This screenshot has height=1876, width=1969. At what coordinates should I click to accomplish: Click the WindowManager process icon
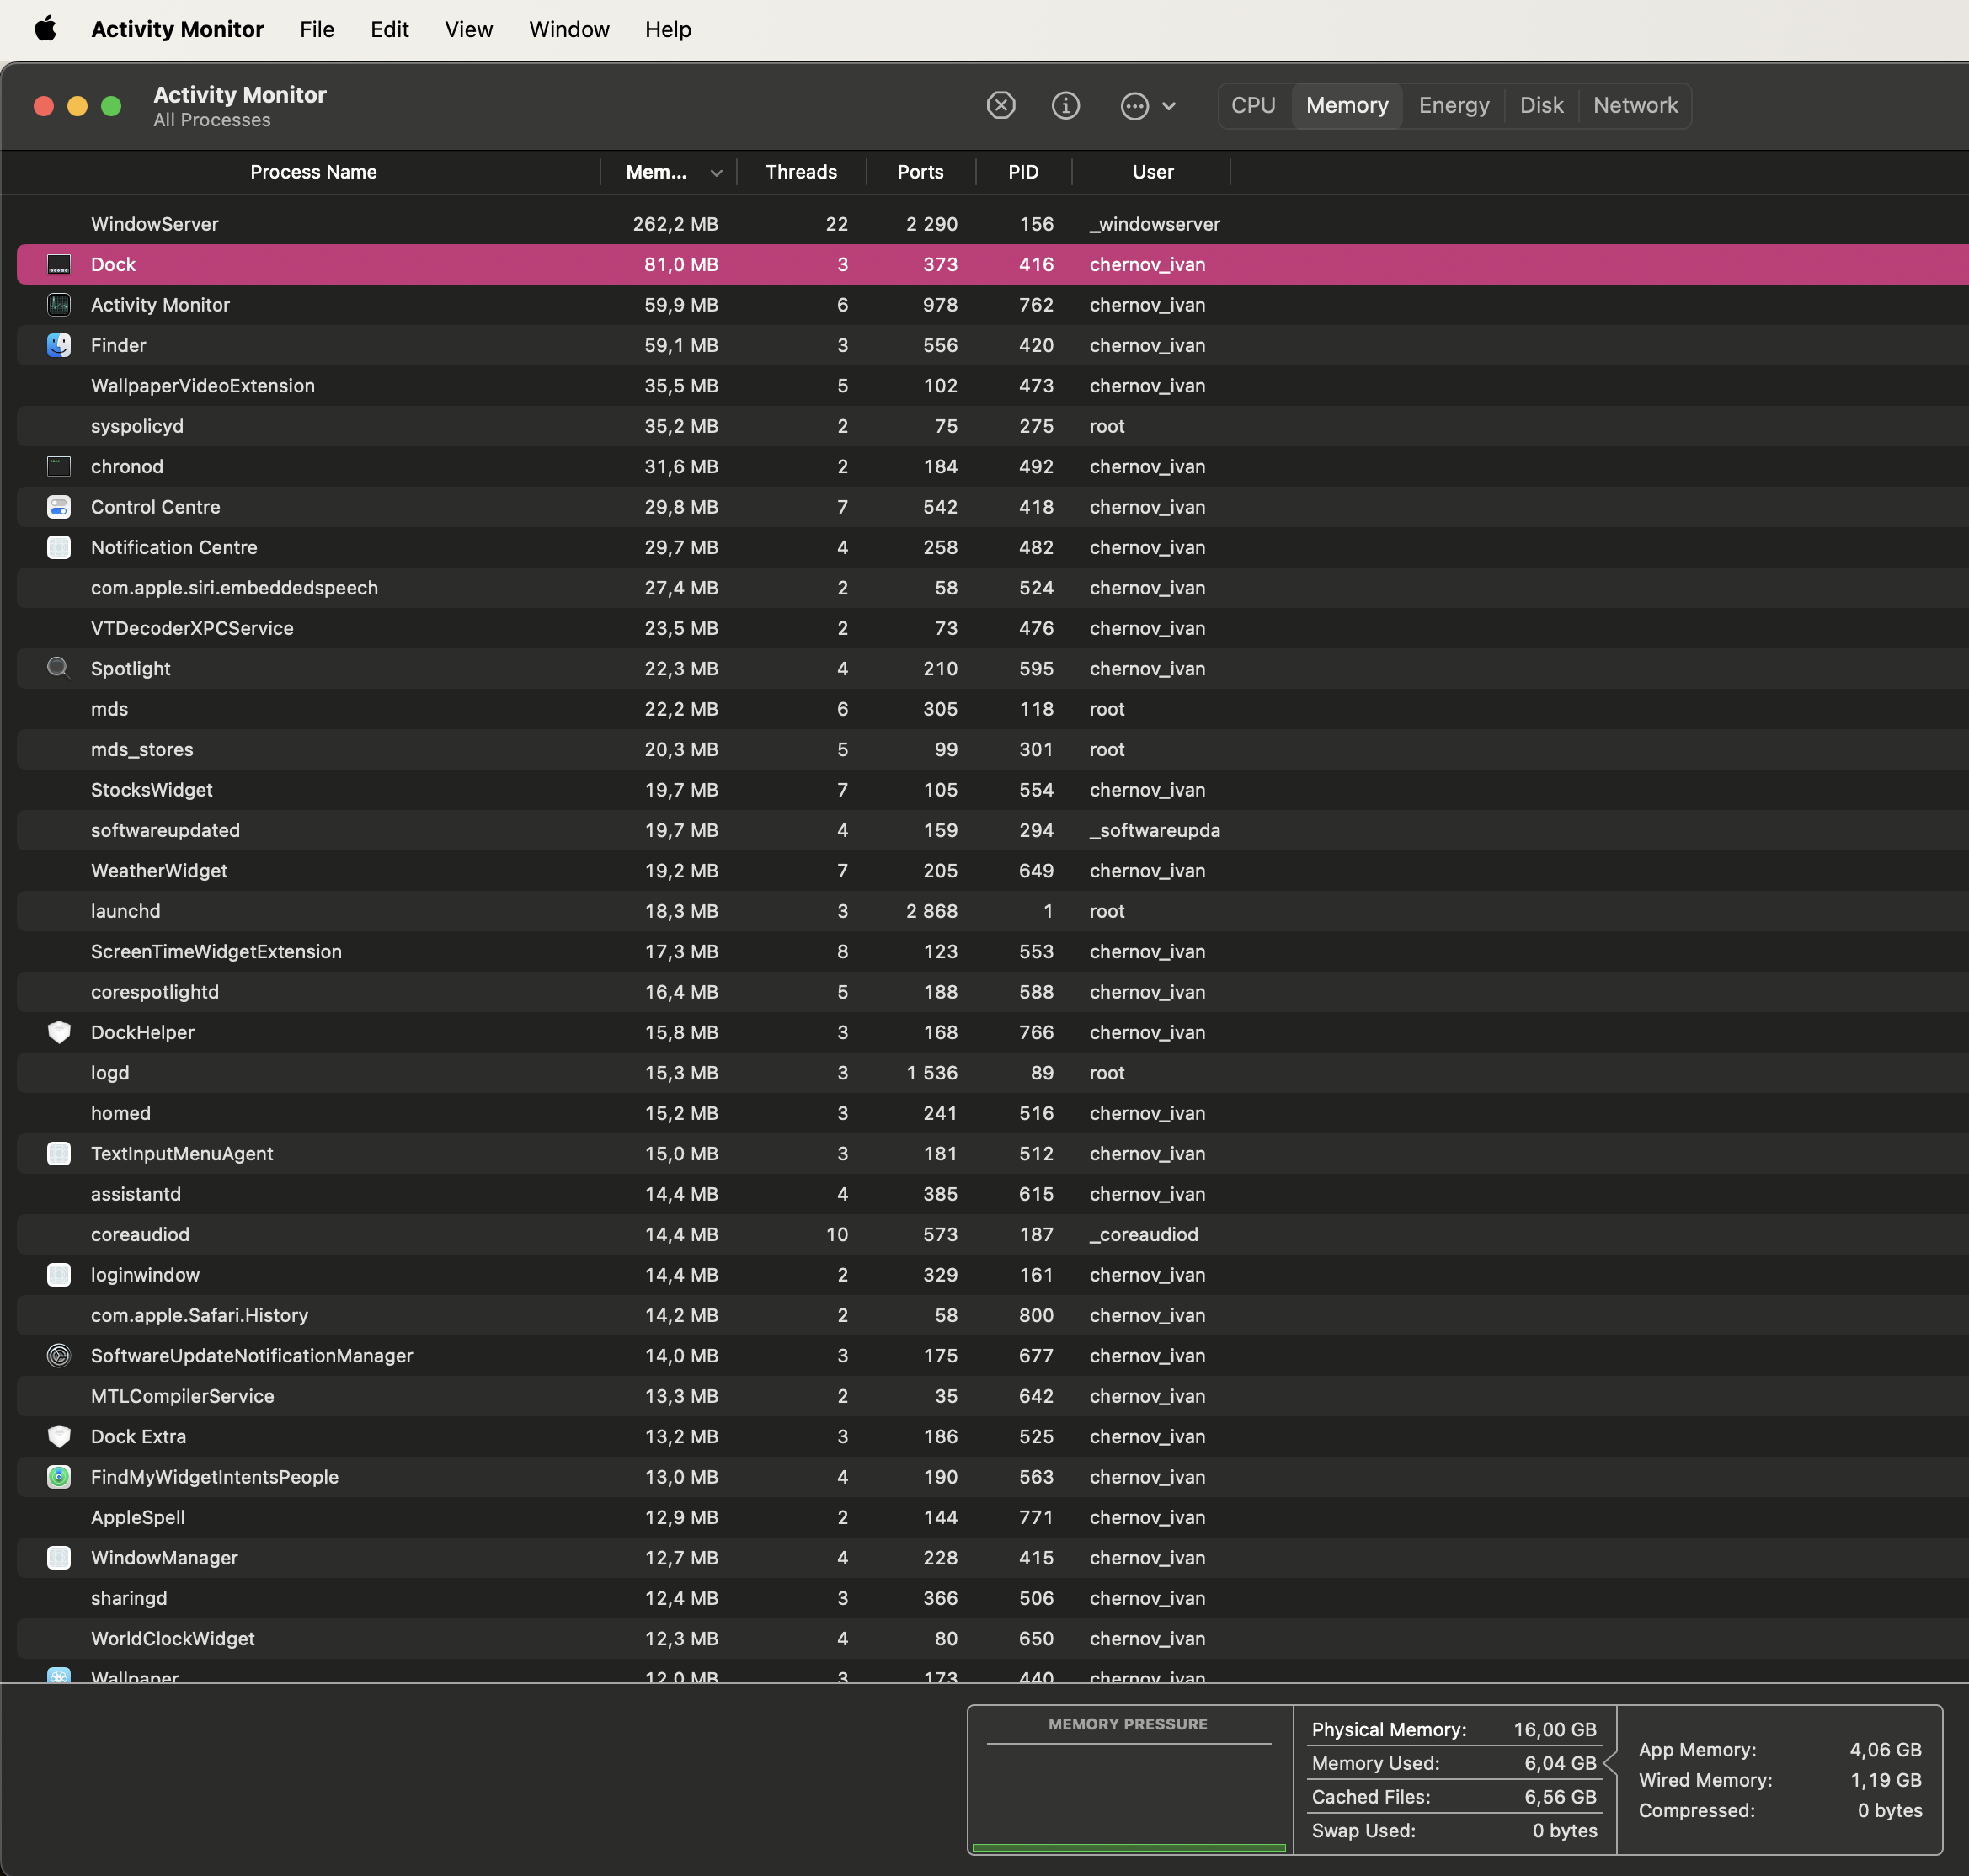point(59,1557)
